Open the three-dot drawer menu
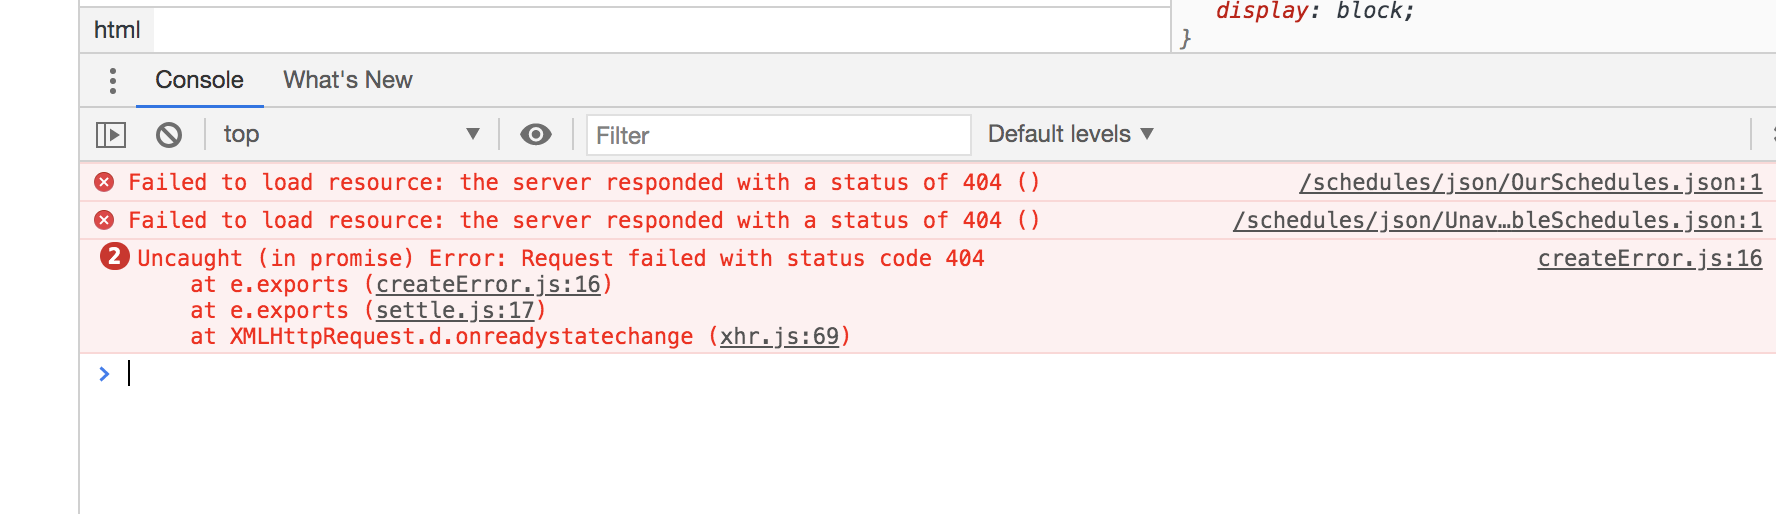 tap(113, 80)
